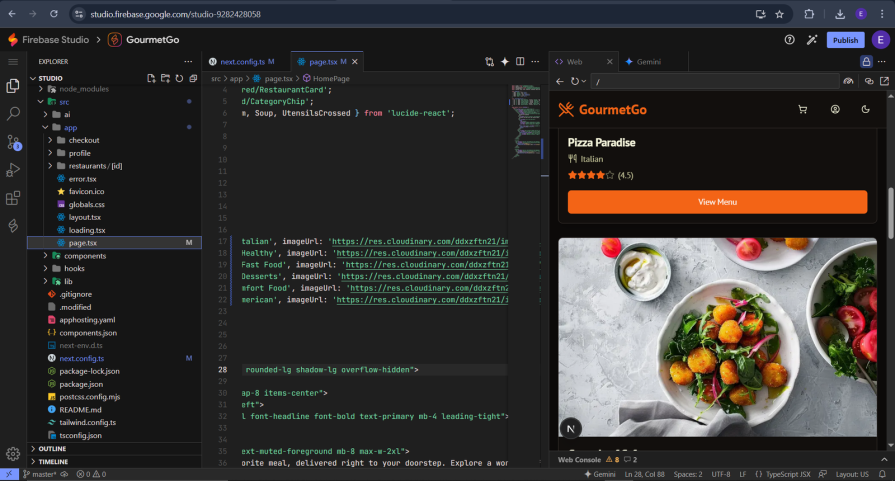
Task: Open the GourmetGo user profile icon
Action: click(x=835, y=110)
